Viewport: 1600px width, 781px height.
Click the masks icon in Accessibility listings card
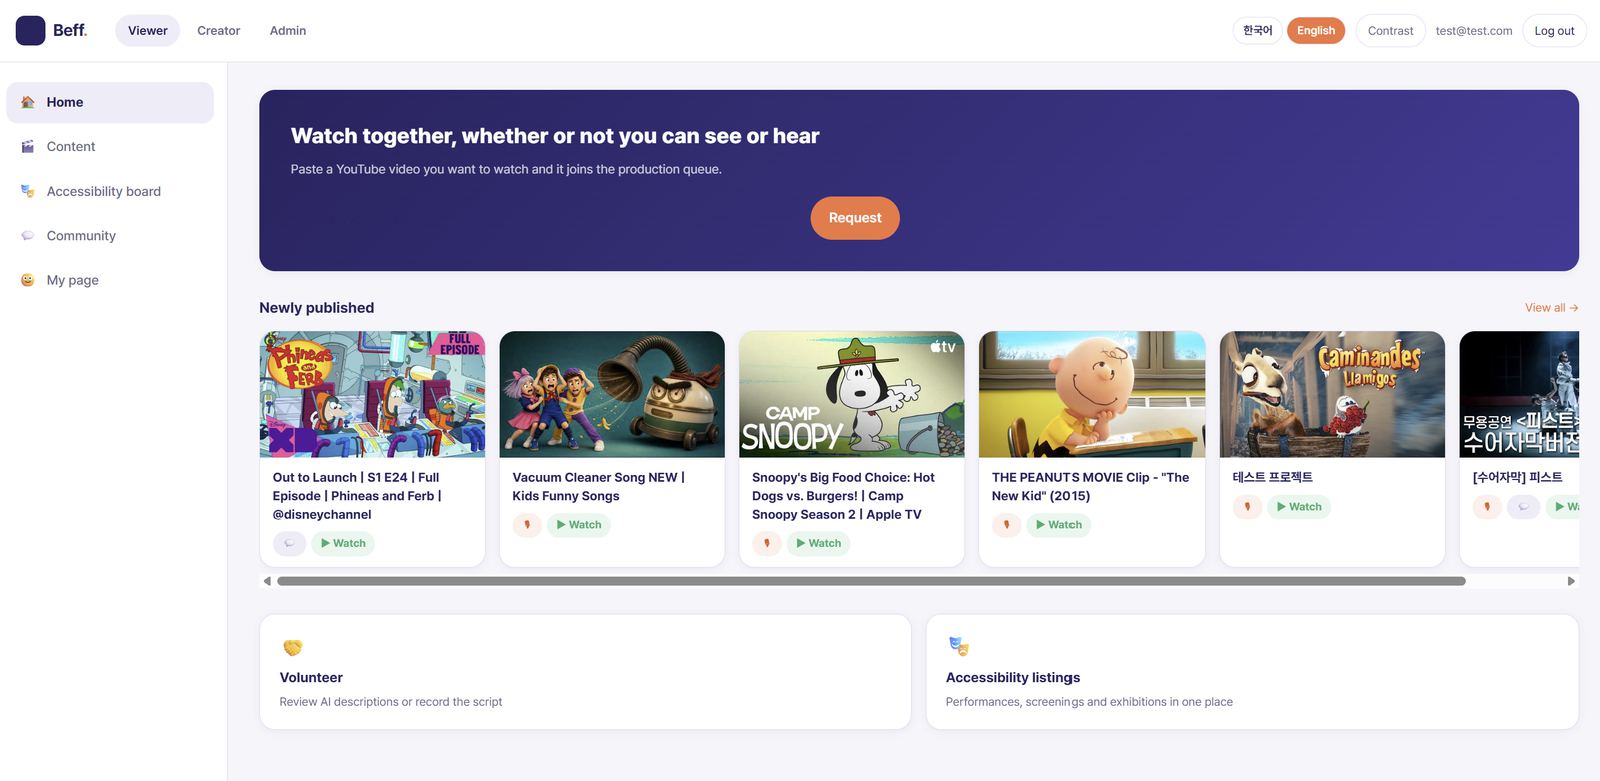tap(958, 647)
